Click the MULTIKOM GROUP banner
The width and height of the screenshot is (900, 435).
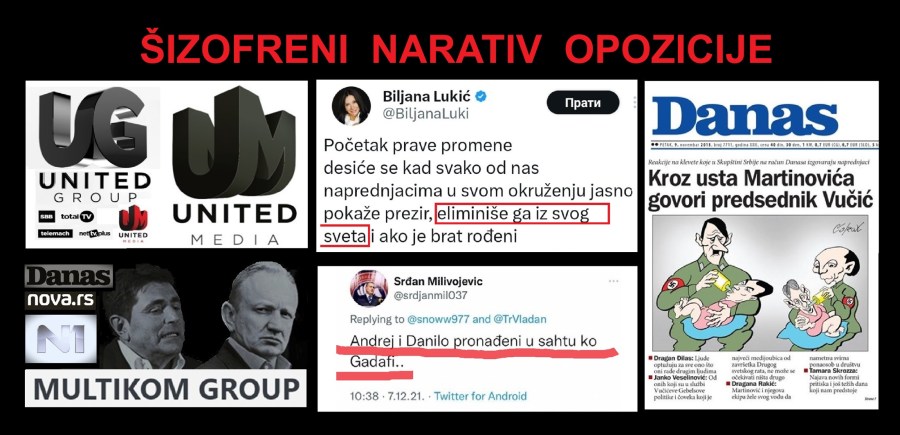tap(166, 389)
